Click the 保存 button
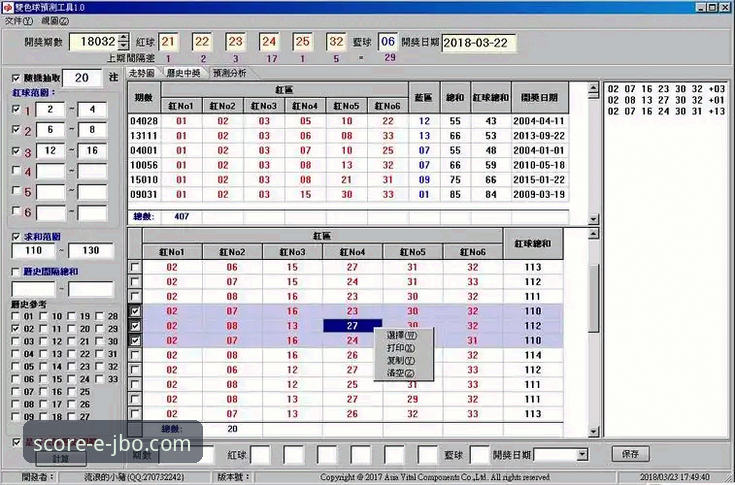 click(630, 454)
